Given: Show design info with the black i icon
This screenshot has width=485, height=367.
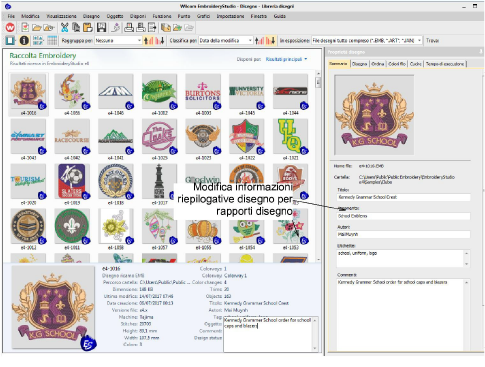Looking at the screenshot, I should point(24,40).
